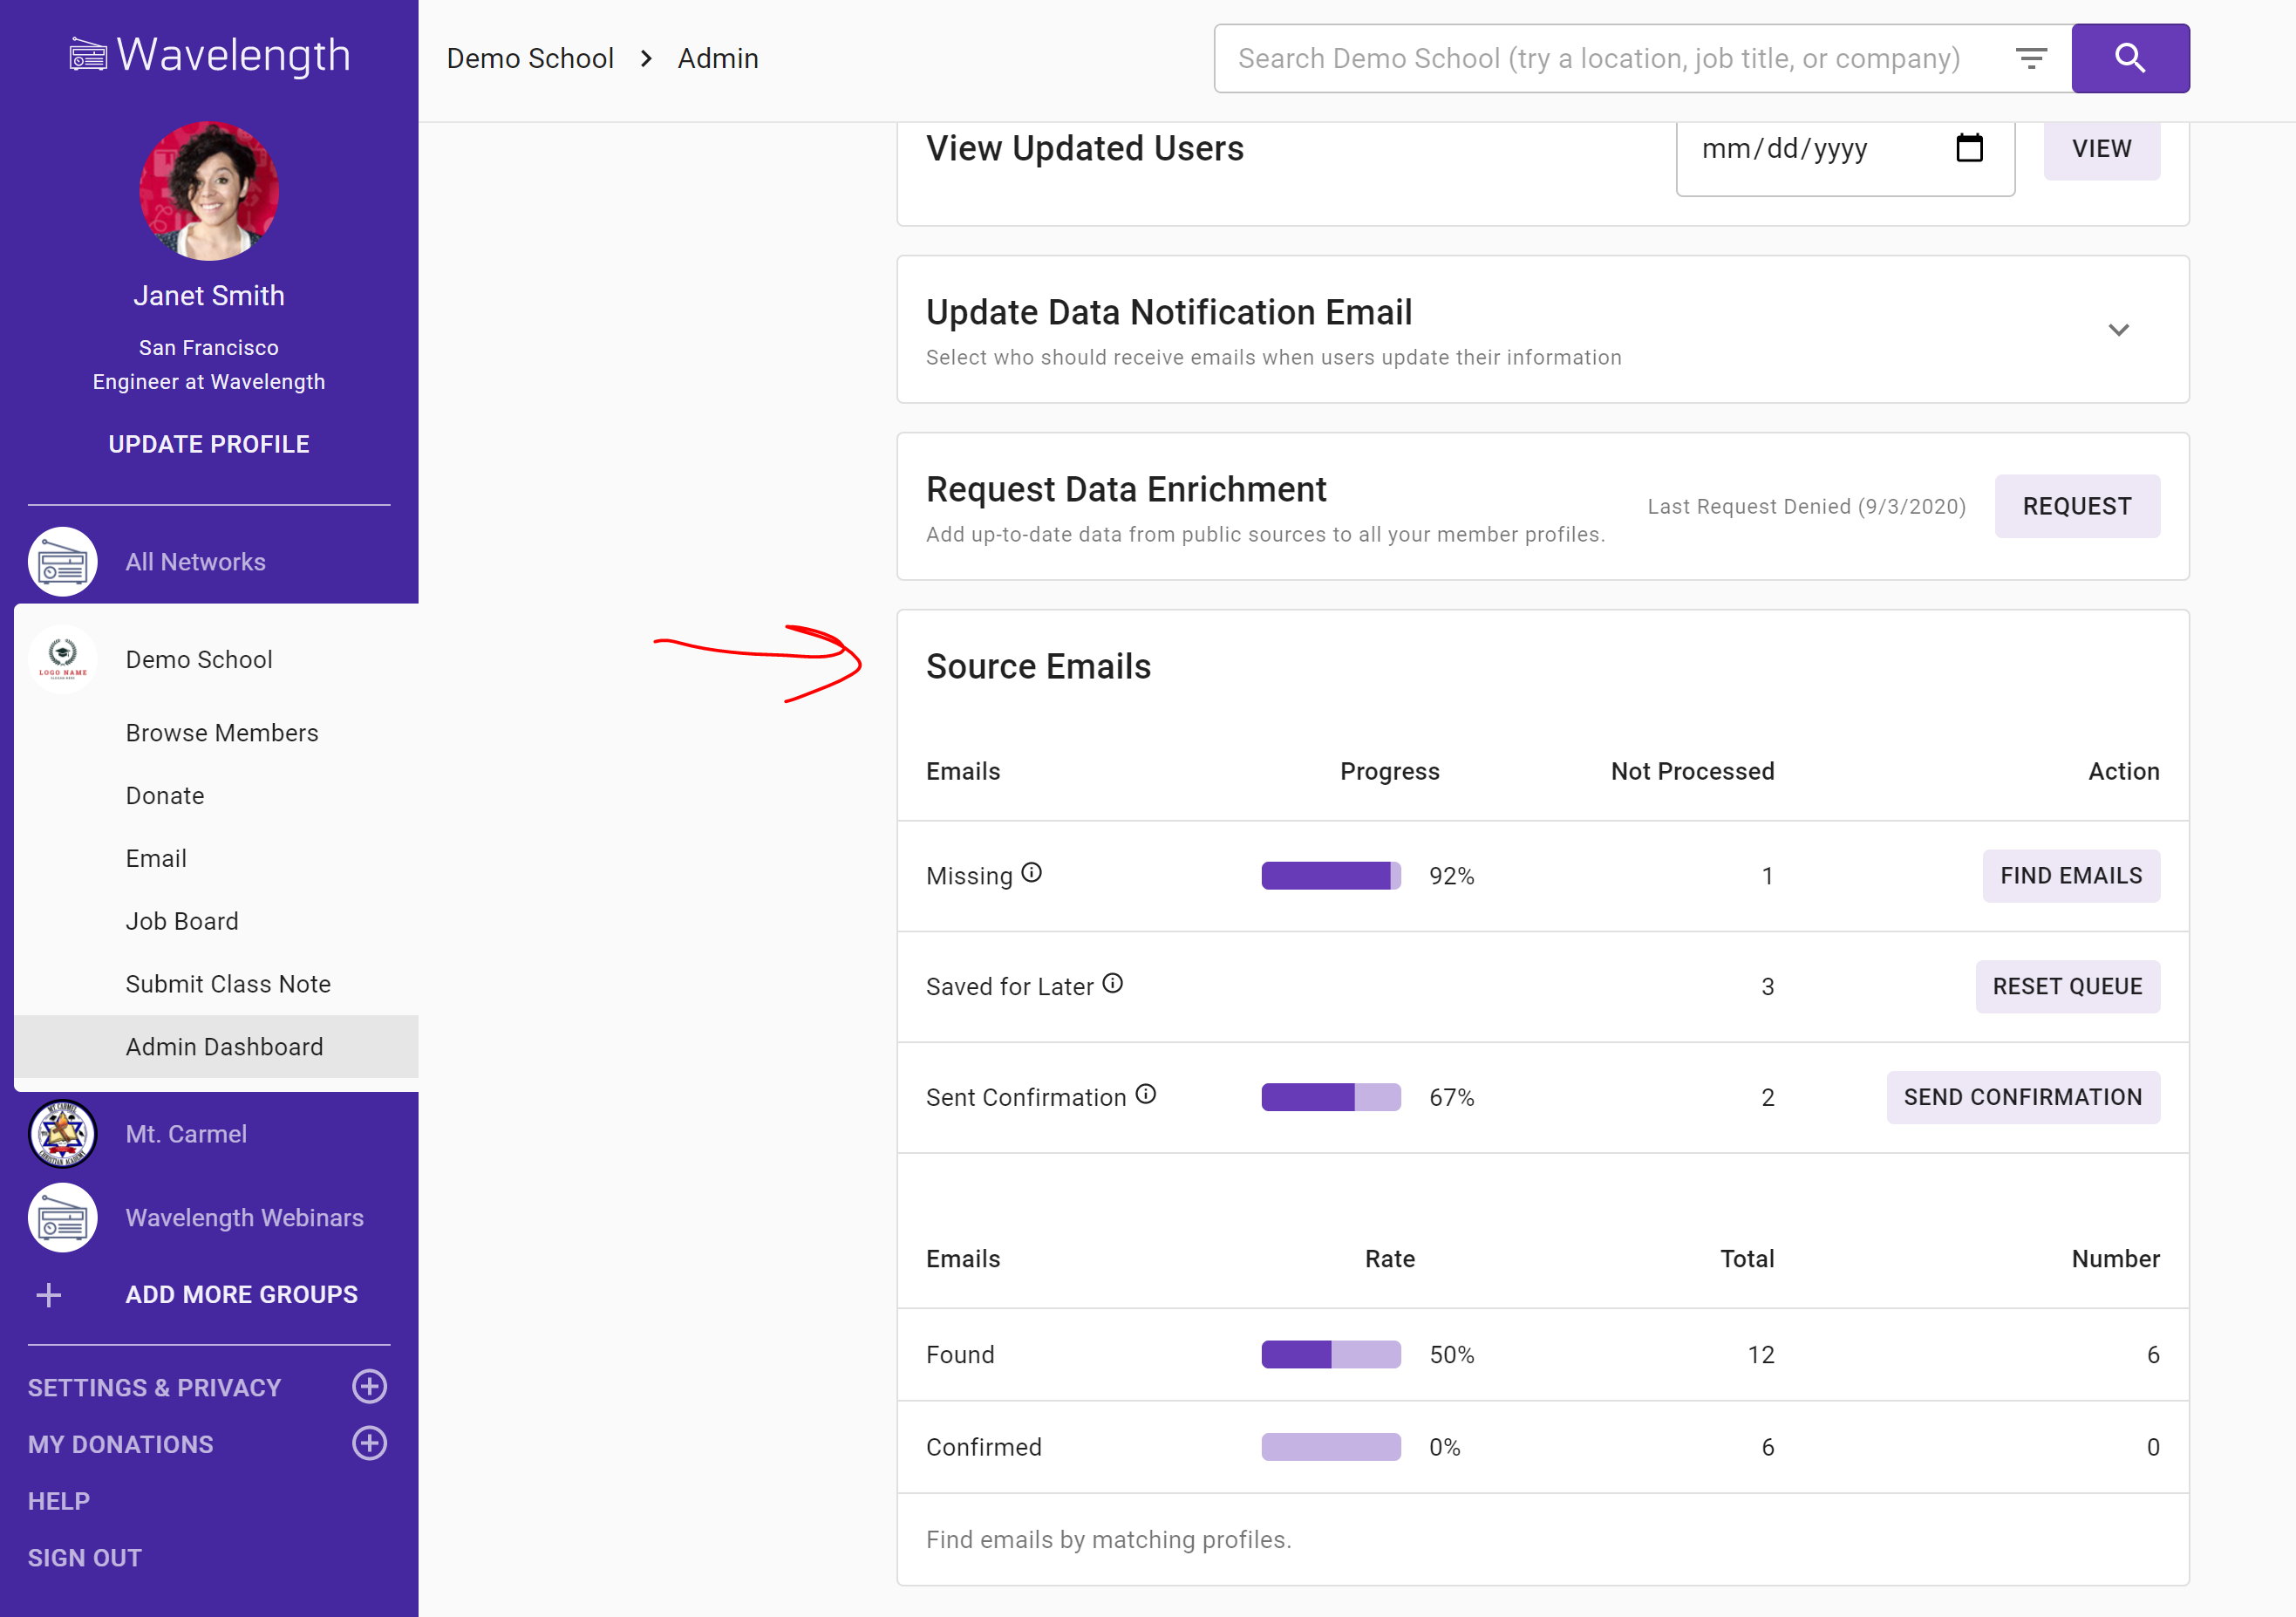This screenshot has width=2296, height=1617.
Task: Click the Find Emails button
Action: click(2070, 876)
